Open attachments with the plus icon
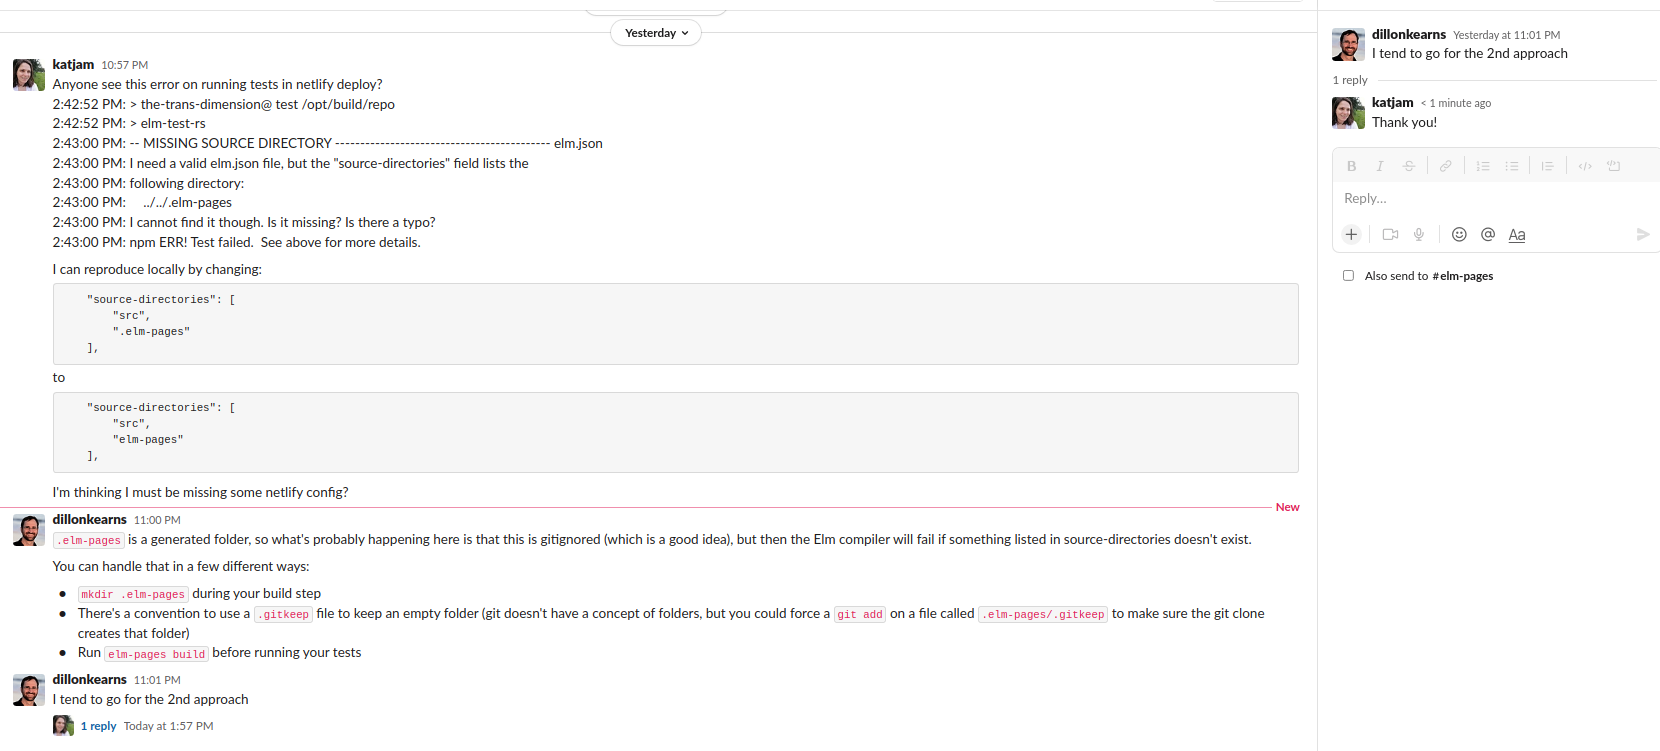The image size is (1660, 751). (1351, 234)
